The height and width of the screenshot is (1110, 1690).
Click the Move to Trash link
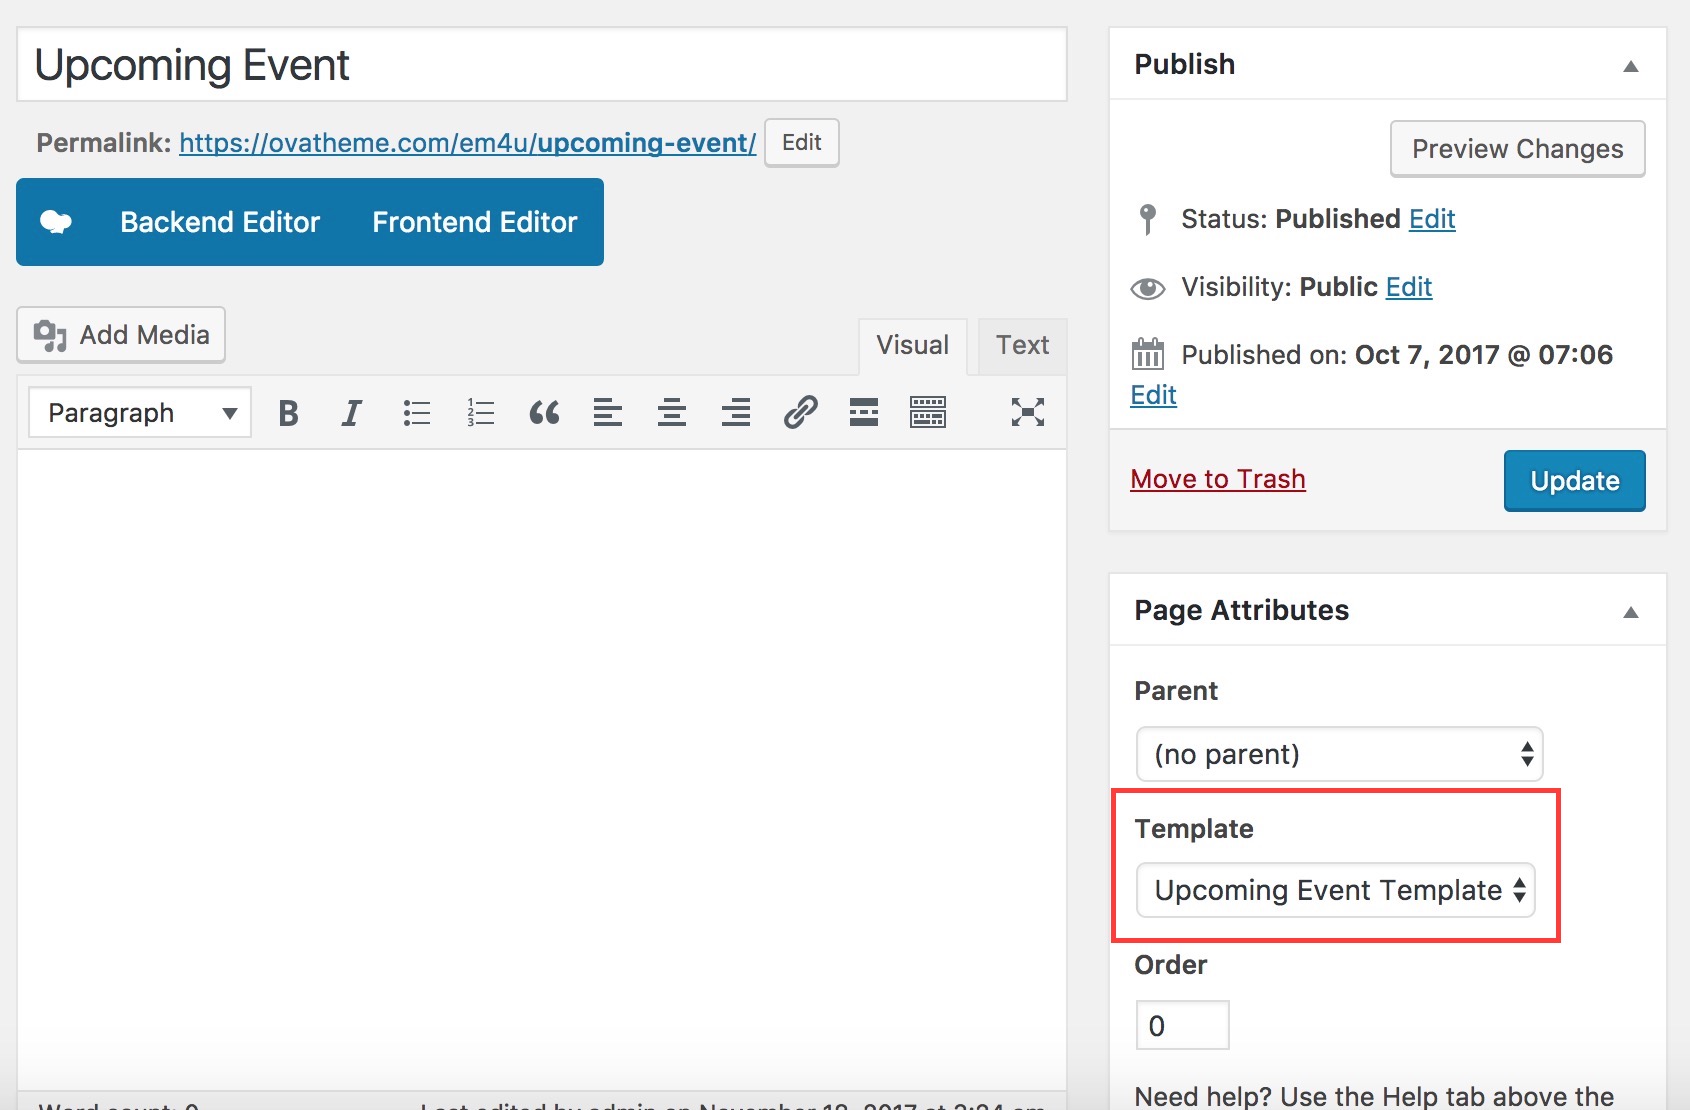pyautogui.click(x=1217, y=479)
